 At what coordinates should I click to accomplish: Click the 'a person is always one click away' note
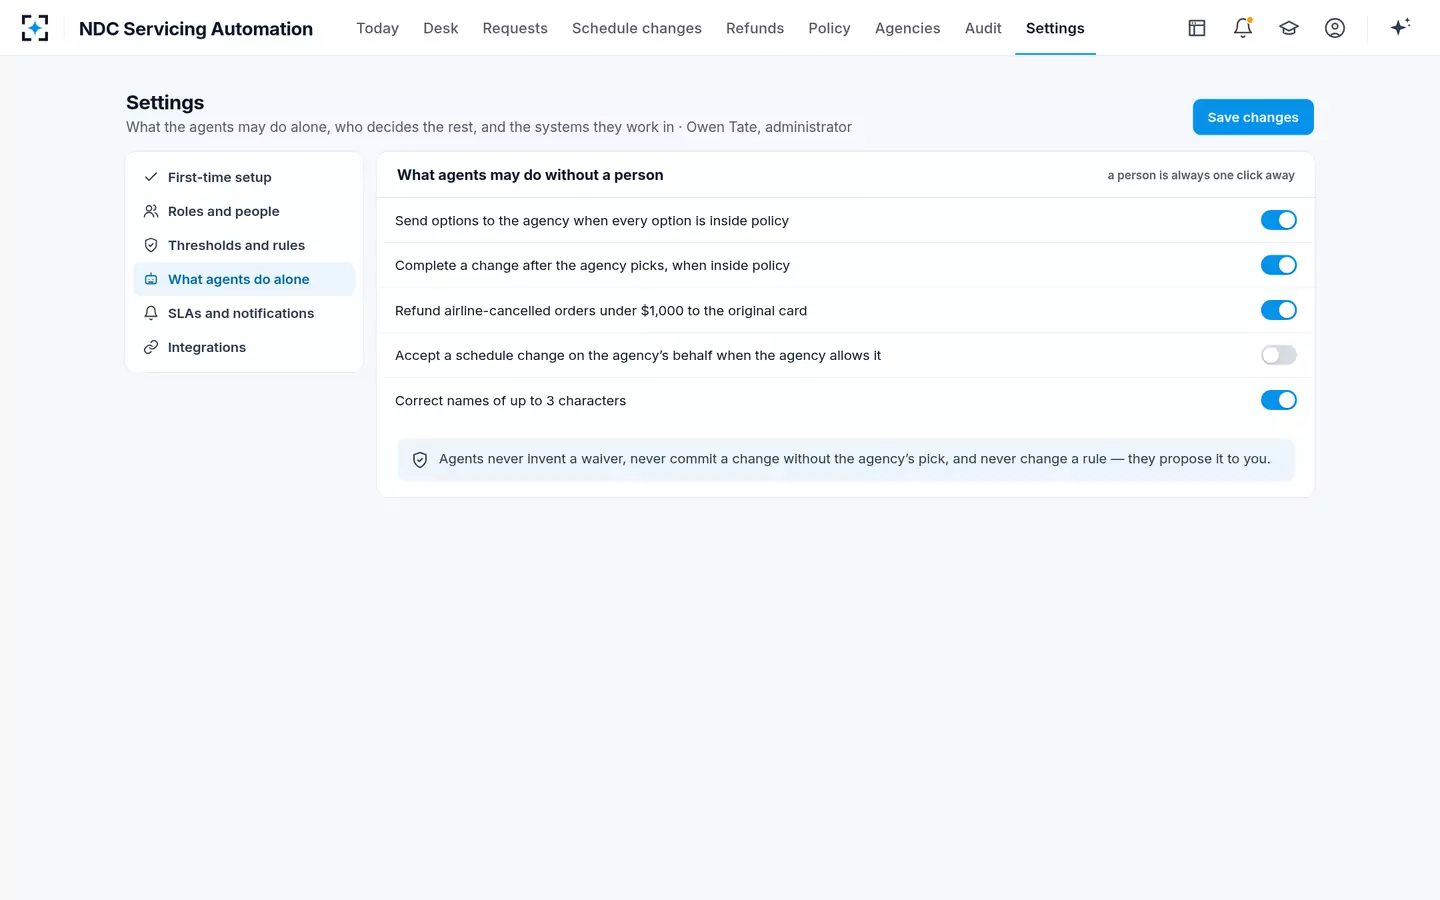click(x=1201, y=175)
